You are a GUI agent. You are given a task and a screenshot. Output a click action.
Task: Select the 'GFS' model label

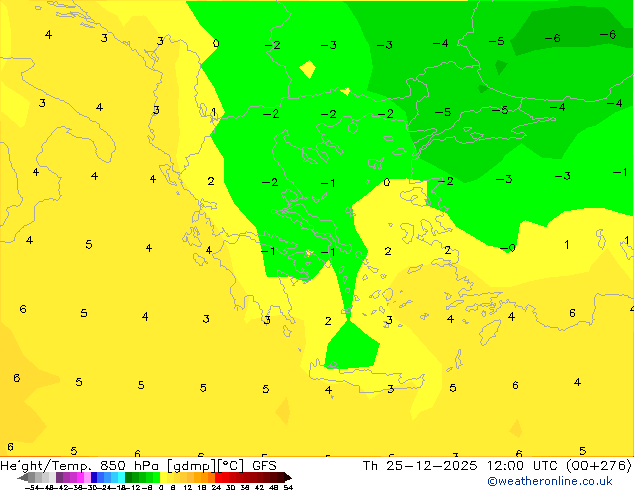264,465
